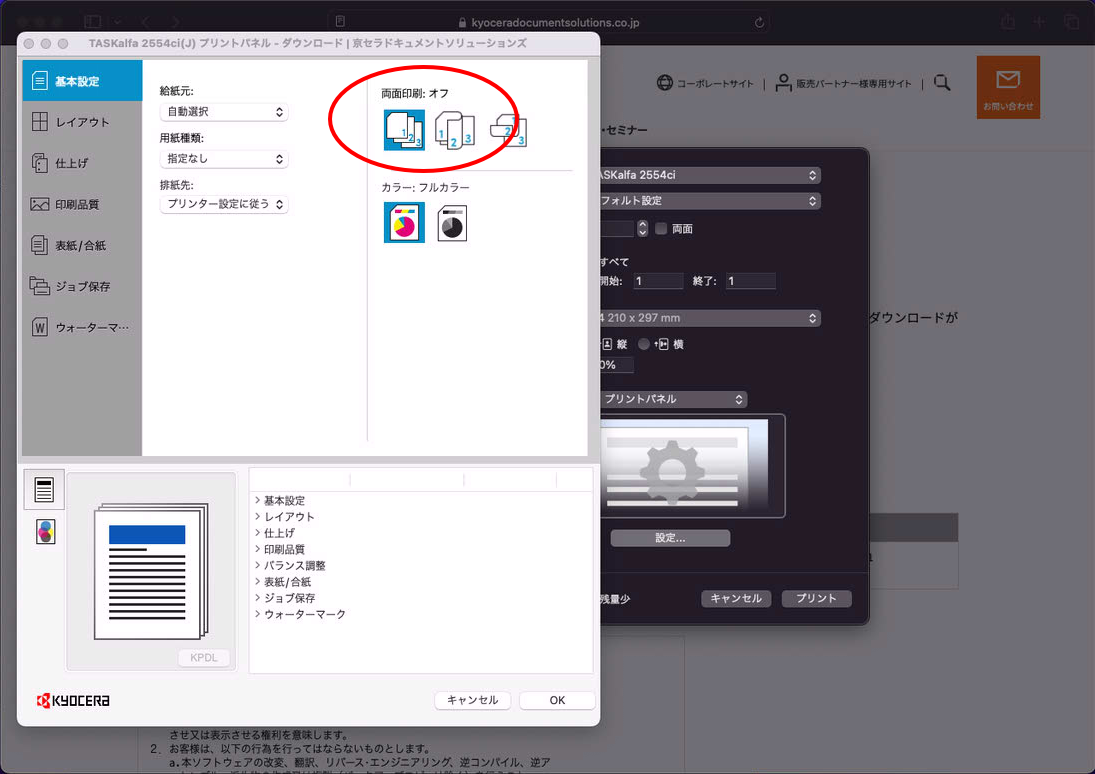Toggle the Safari sidebar icon
The height and width of the screenshot is (774, 1095).
coord(93,22)
